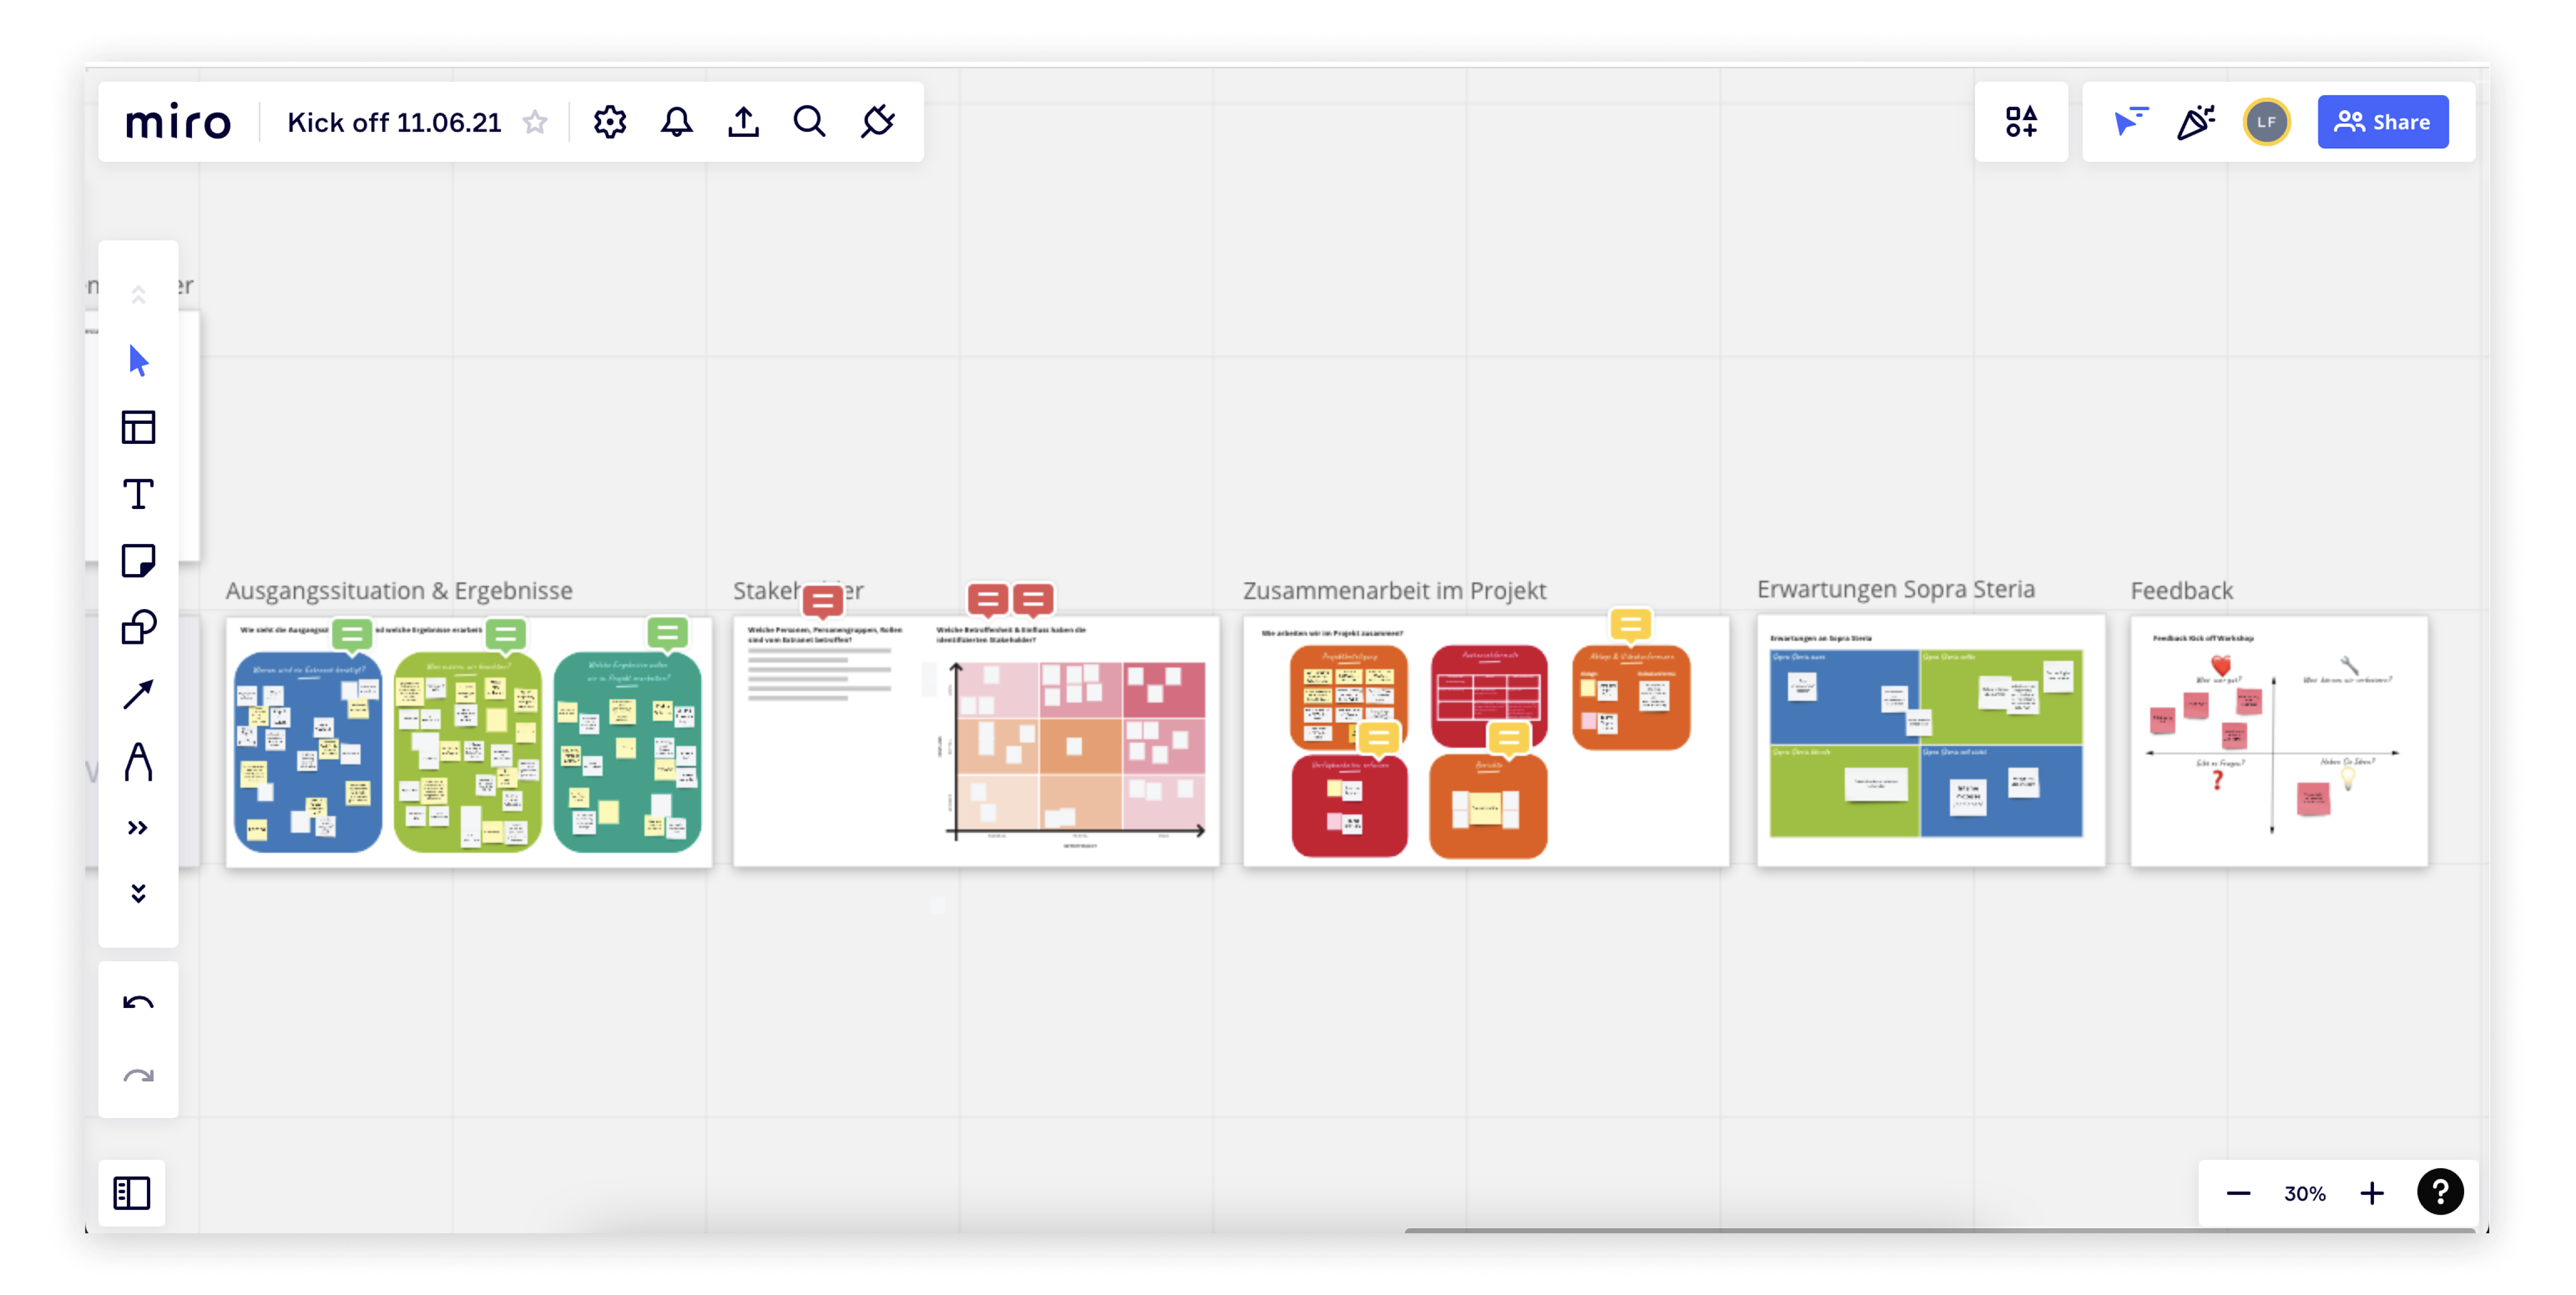2576x1295 pixels.
Task: Click the Erwartungen four-quadrant grid
Action: coord(1926,743)
